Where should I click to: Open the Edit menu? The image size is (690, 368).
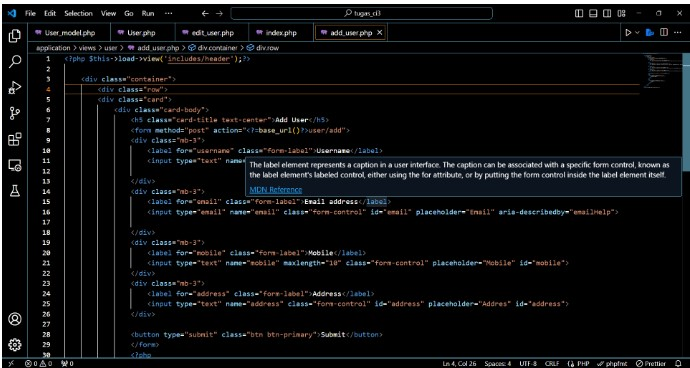(x=50, y=14)
